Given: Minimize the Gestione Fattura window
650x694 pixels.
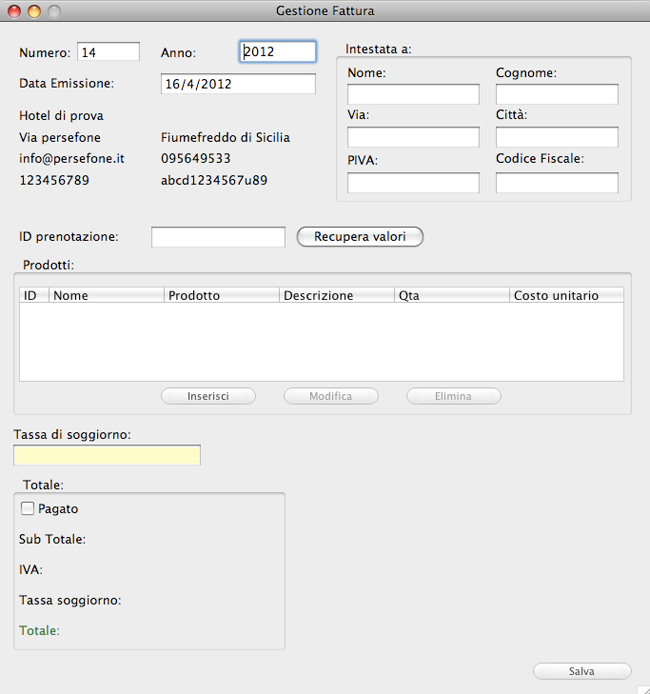Looking at the screenshot, I should 34,11.
